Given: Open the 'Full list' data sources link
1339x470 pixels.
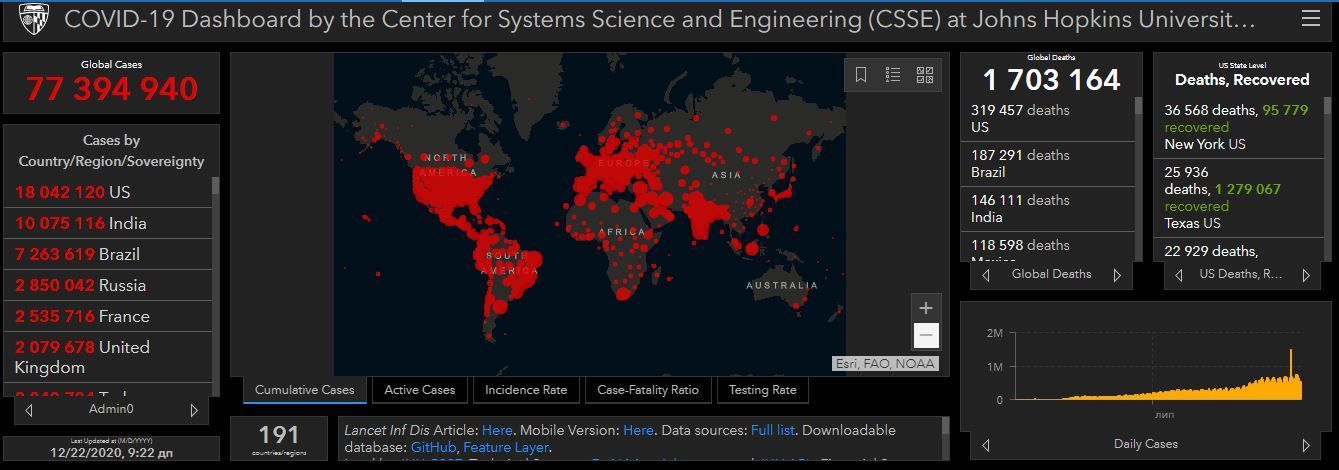Looking at the screenshot, I should coord(773,430).
